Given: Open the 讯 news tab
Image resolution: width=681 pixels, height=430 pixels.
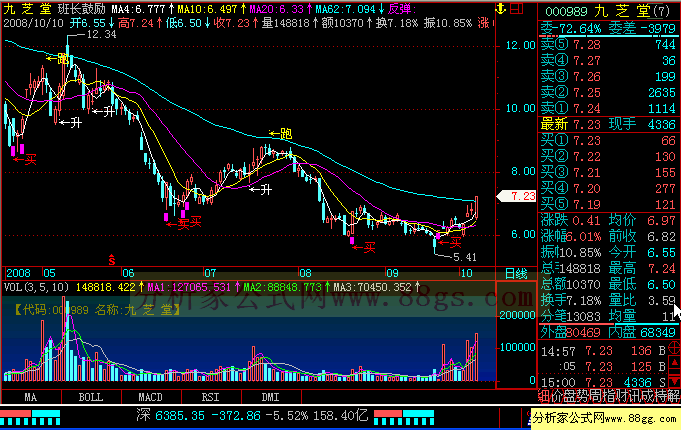Looking at the screenshot, I should pyautogui.click(x=635, y=396).
